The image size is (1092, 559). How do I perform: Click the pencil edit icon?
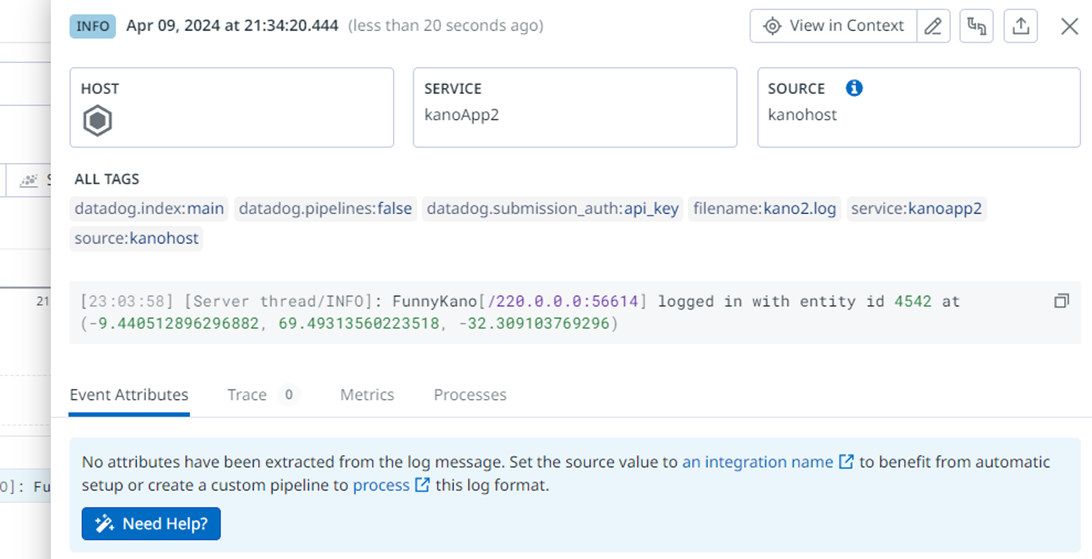click(933, 26)
